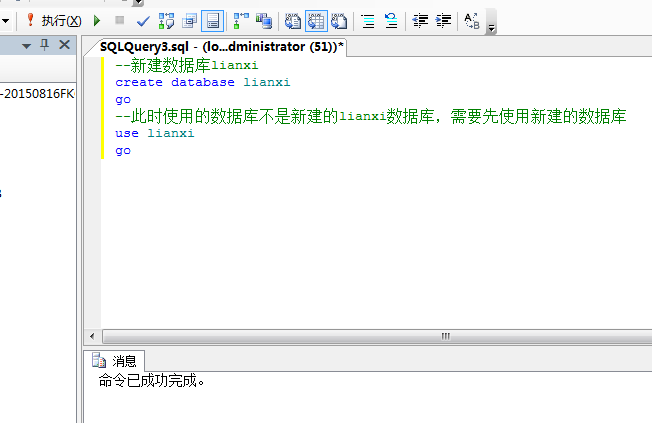Decrease indent of selected lines
Screen dimensions: 652x423
tap(420, 21)
